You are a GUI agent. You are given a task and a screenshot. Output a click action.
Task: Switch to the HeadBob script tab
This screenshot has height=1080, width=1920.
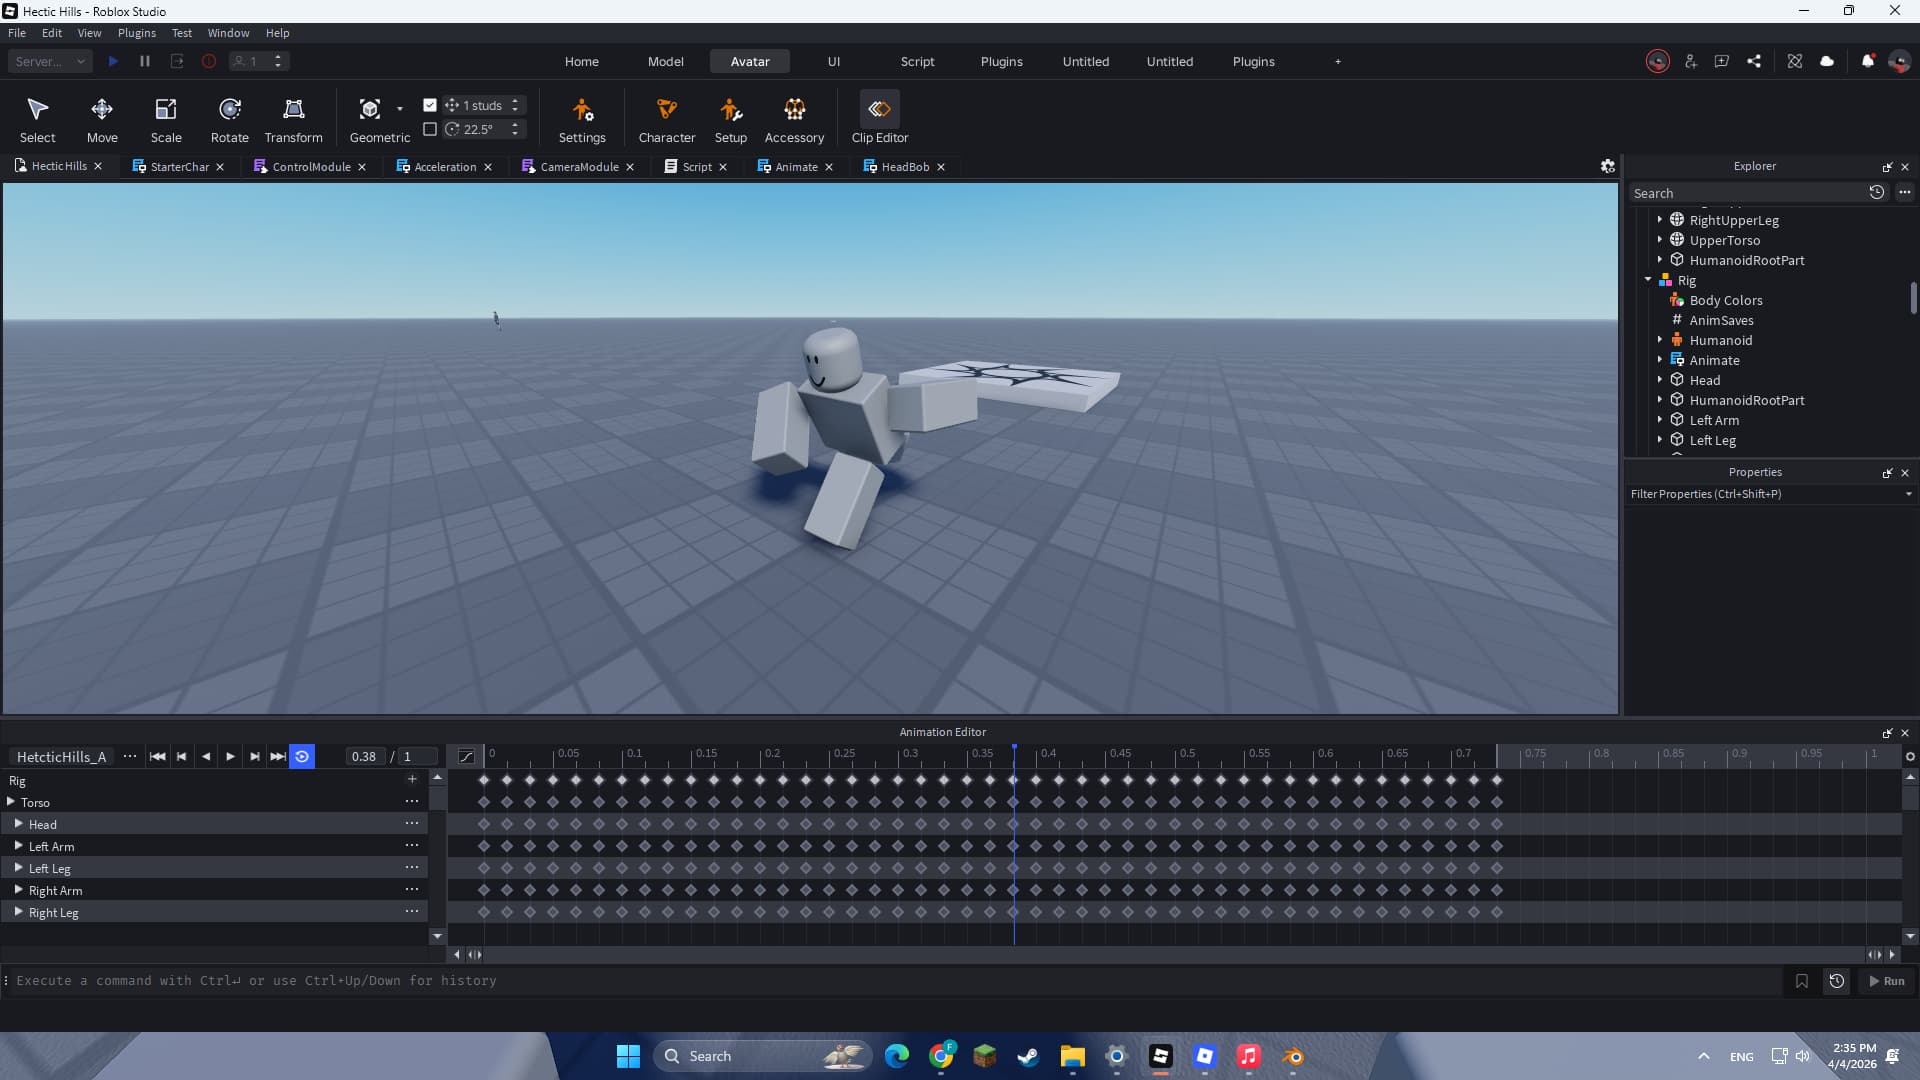[x=905, y=167]
